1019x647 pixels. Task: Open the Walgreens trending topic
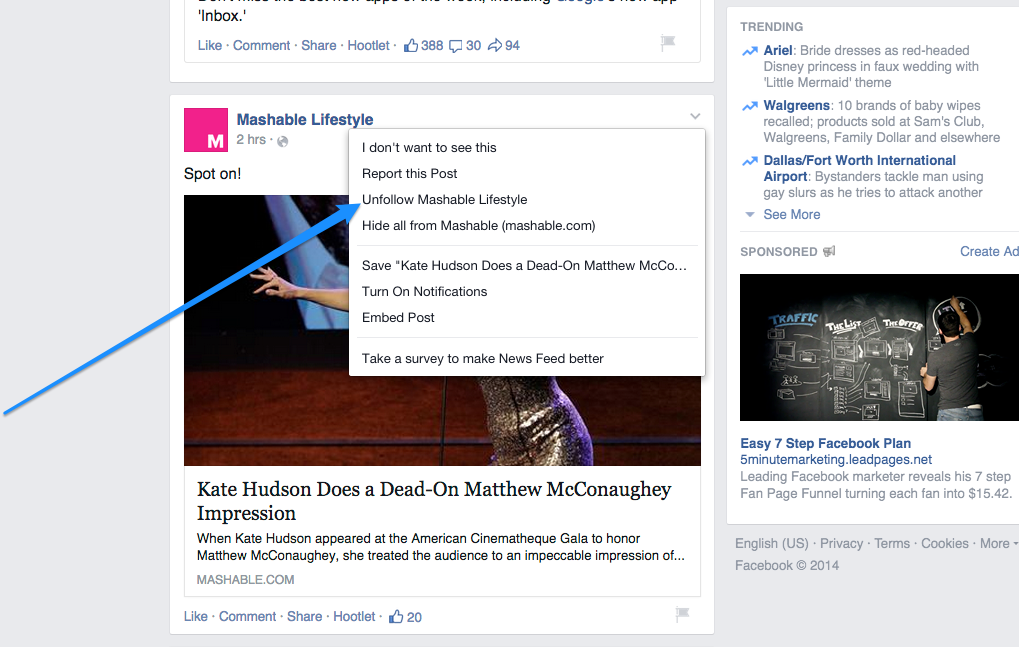pos(797,106)
